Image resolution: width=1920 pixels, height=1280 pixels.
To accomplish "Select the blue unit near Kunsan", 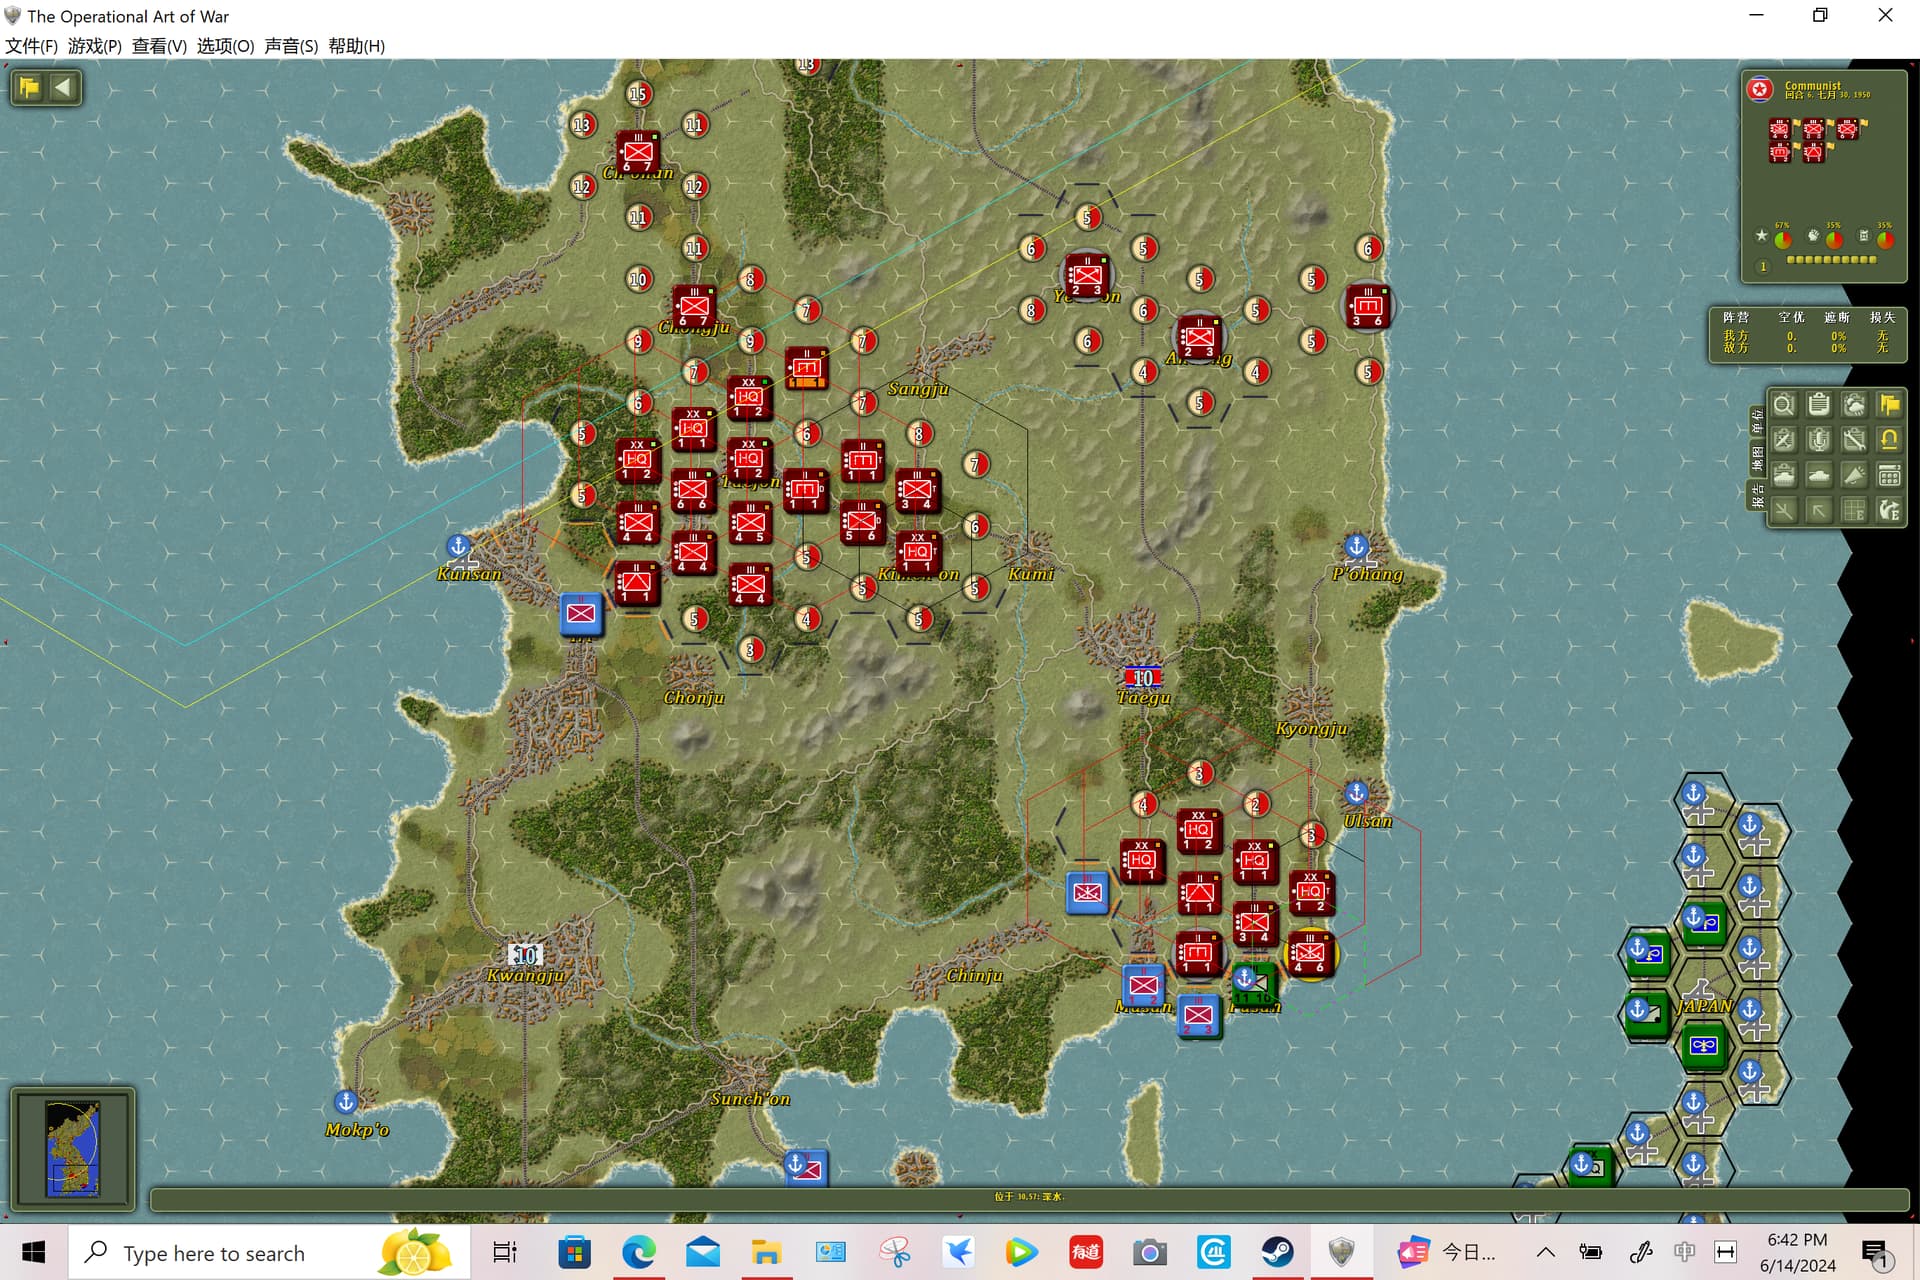I will [x=581, y=613].
